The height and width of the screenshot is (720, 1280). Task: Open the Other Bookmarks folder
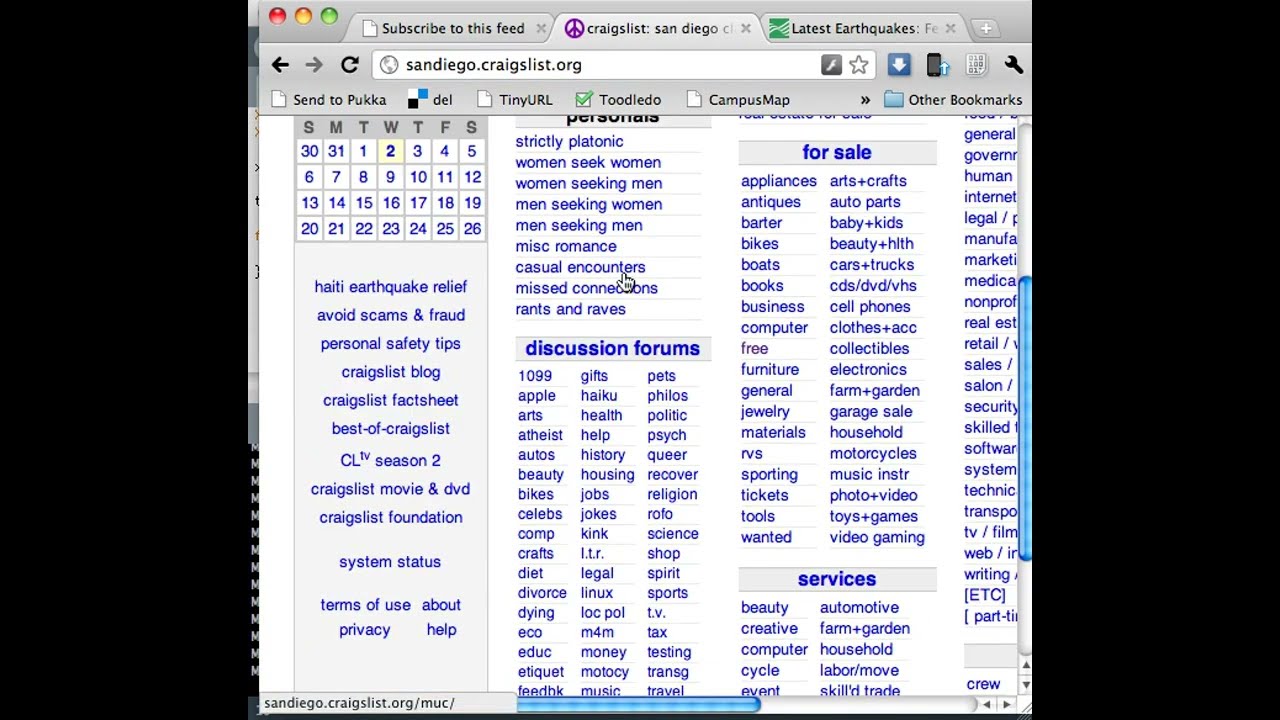tap(953, 100)
